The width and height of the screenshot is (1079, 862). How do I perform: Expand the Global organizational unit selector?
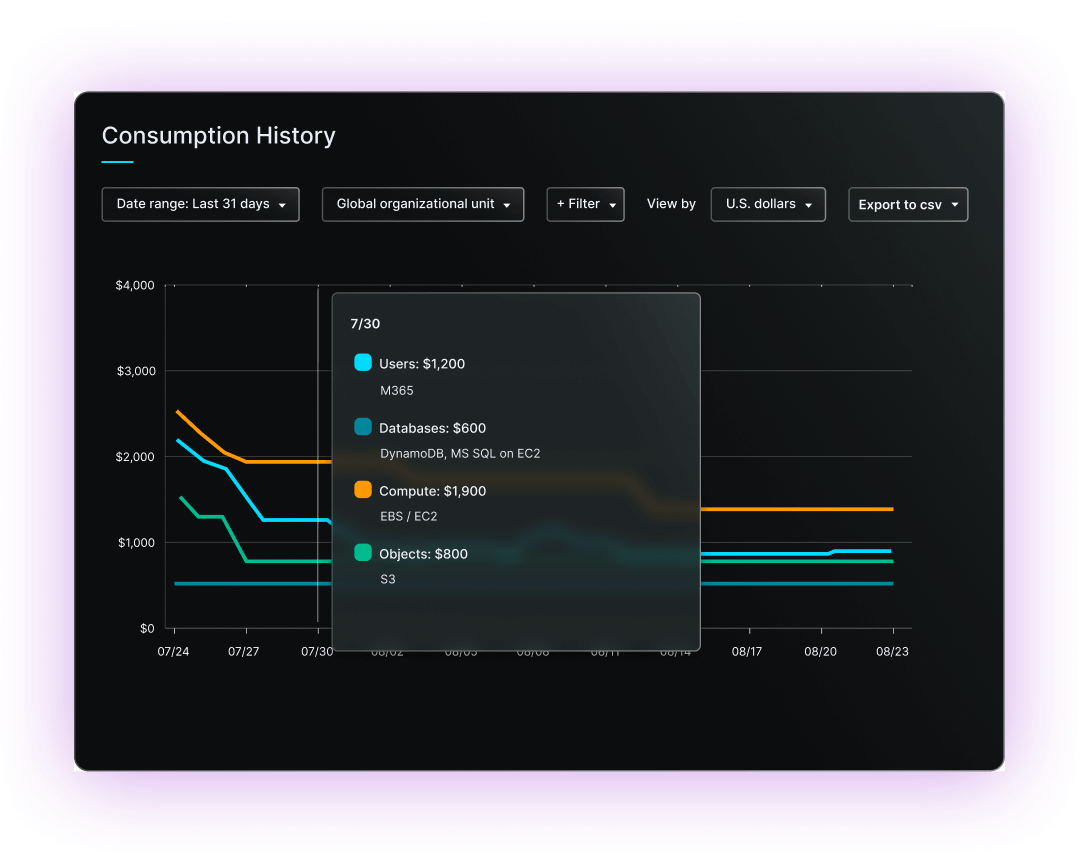coord(422,204)
